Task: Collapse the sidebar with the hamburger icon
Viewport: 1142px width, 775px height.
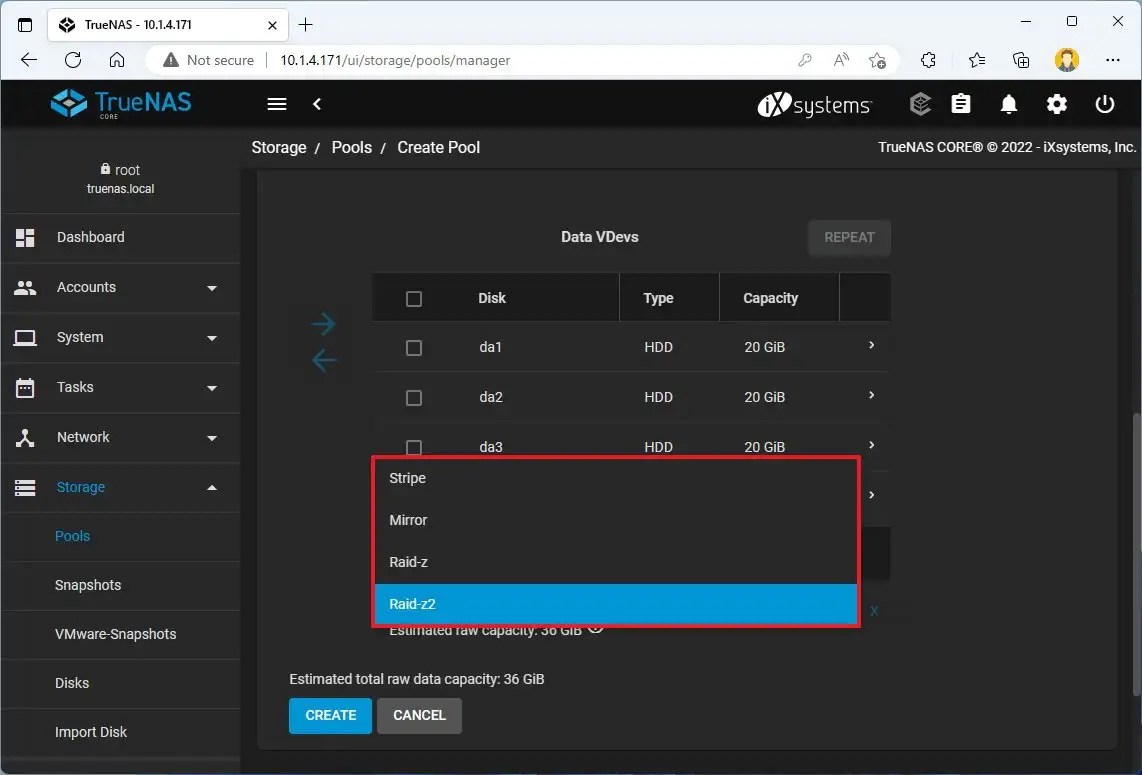Action: click(276, 103)
